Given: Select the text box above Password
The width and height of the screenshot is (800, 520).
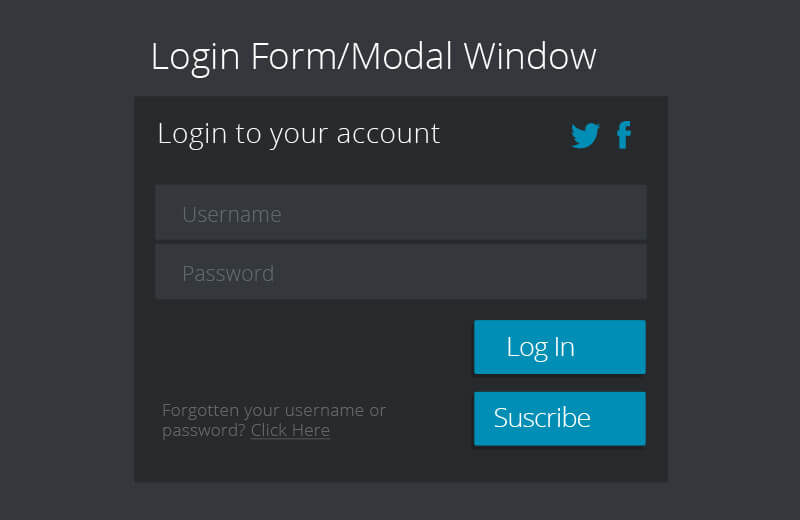Looking at the screenshot, I should click(400, 213).
